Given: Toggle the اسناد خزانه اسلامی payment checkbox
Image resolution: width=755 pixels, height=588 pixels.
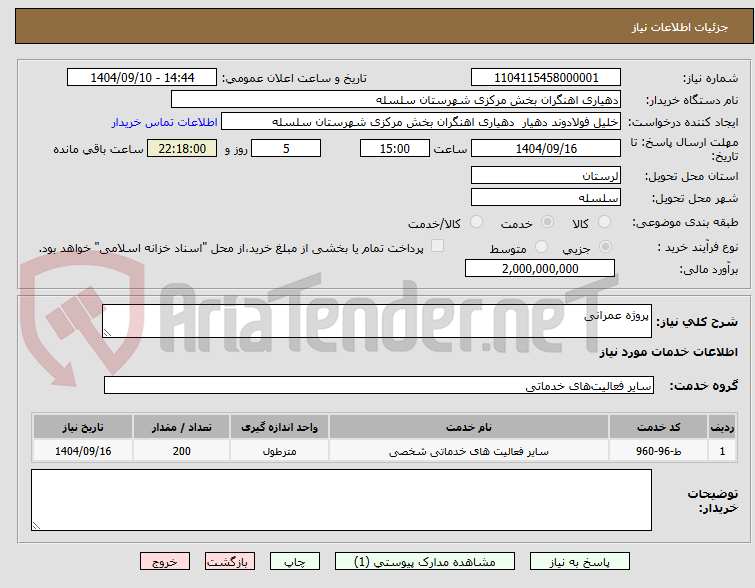Looking at the screenshot, I should [x=437, y=246].
